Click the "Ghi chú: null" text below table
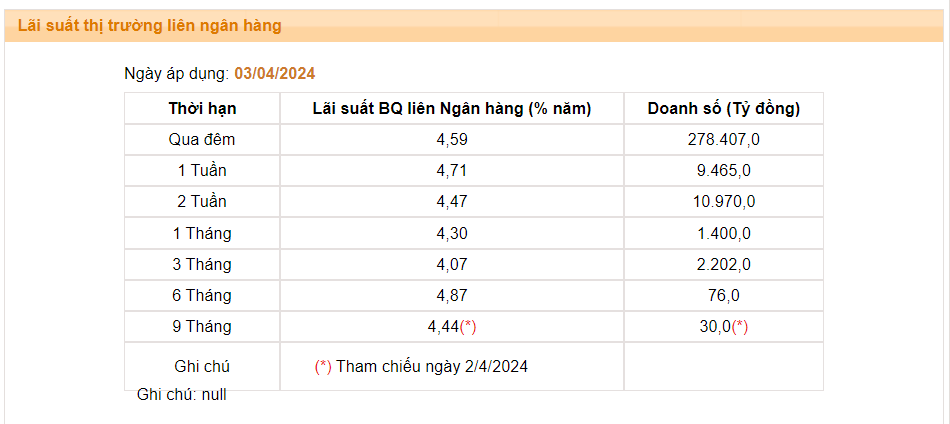Viewport: 950px width, 424px height. [182, 395]
